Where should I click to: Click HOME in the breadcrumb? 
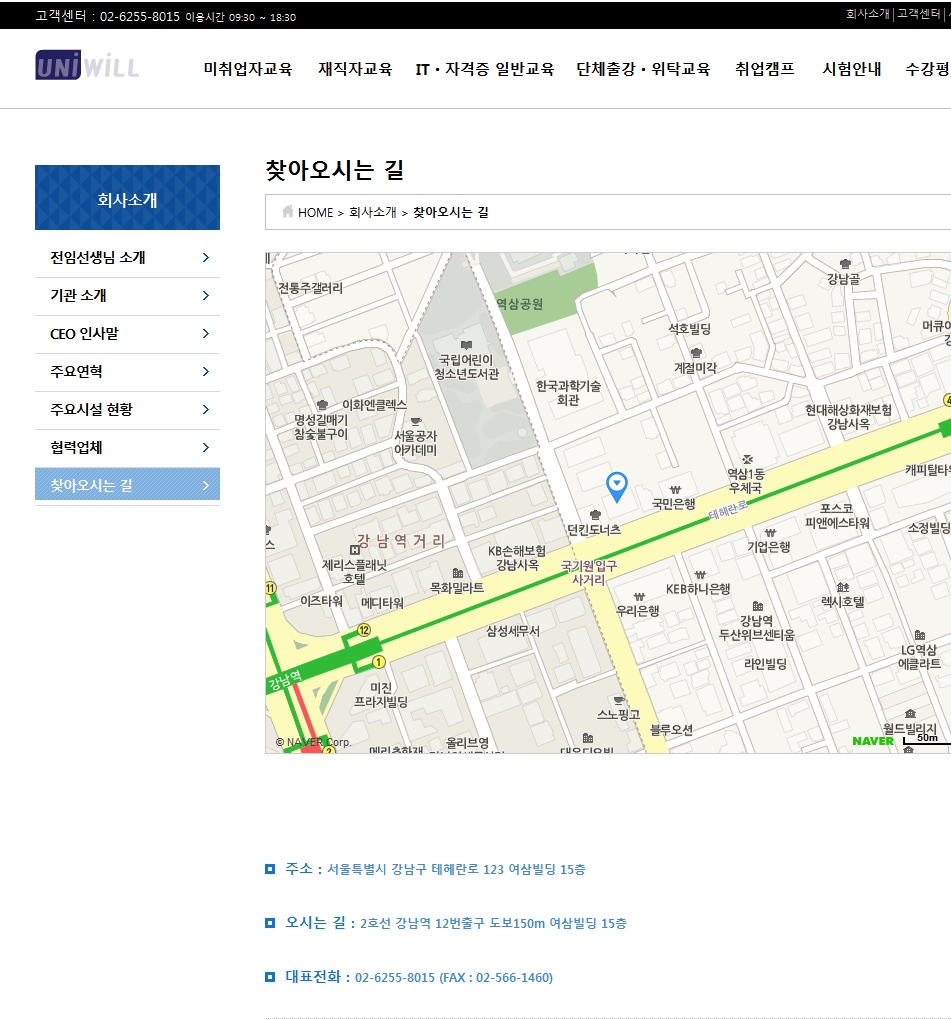[x=315, y=212]
